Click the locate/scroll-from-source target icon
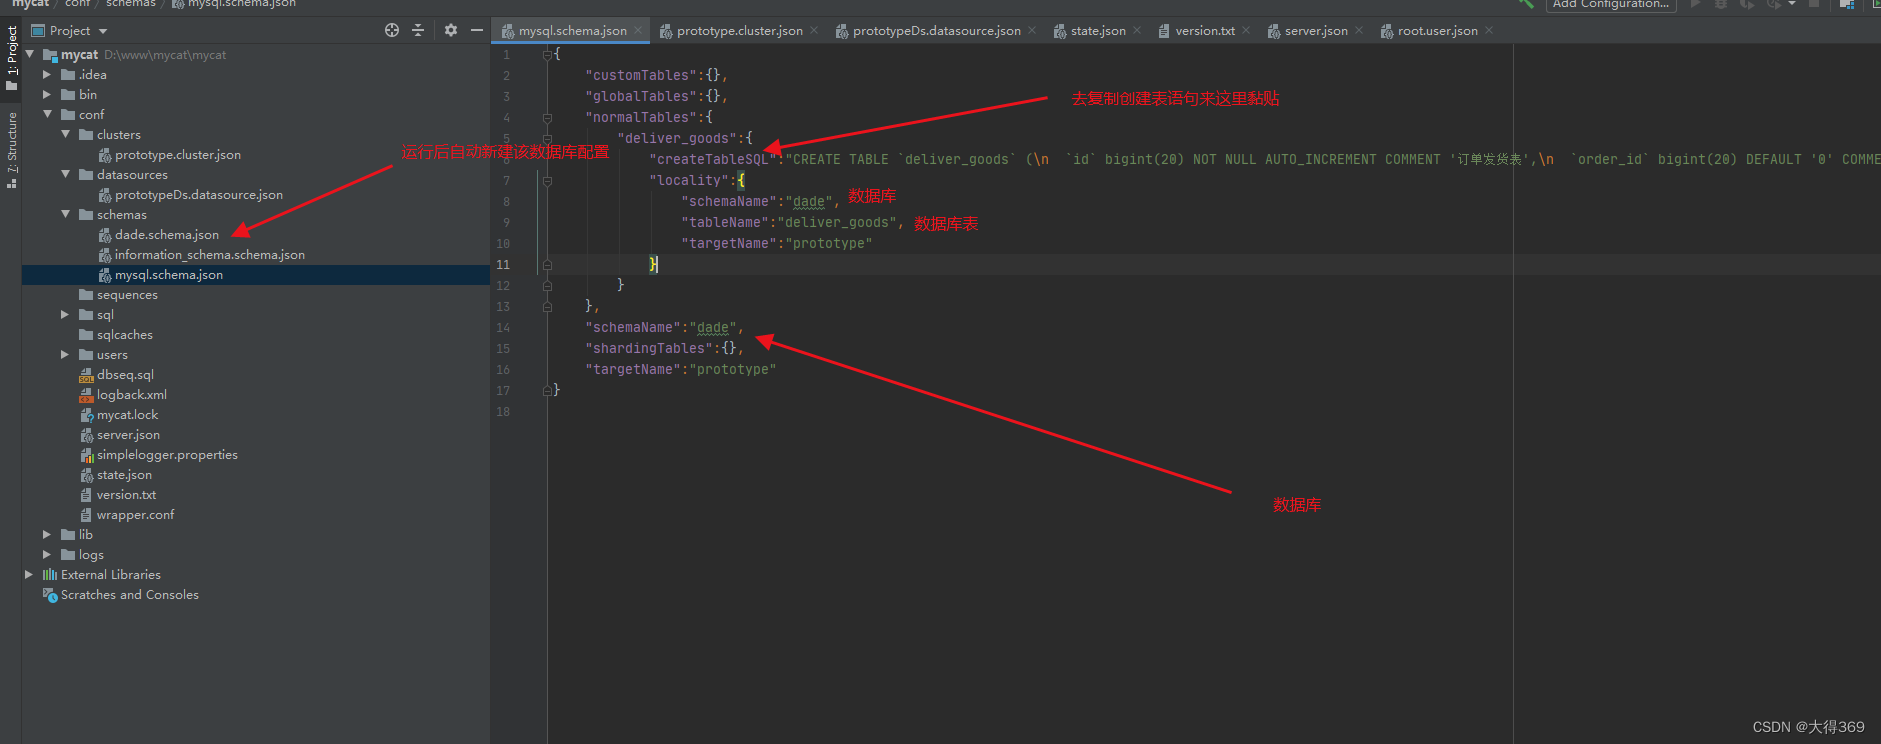The height and width of the screenshot is (744, 1881). coord(392,30)
